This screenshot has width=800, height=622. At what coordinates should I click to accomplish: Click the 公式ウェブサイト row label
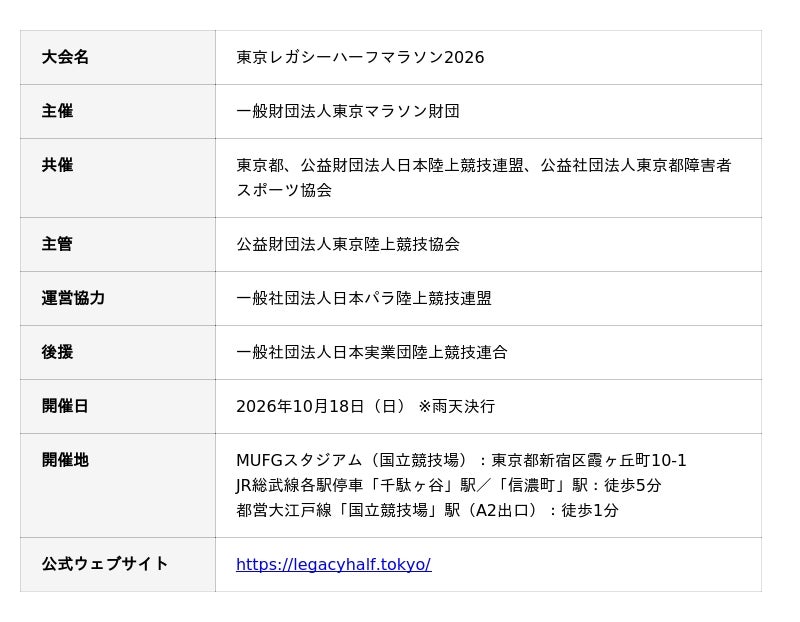click(x=105, y=564)
